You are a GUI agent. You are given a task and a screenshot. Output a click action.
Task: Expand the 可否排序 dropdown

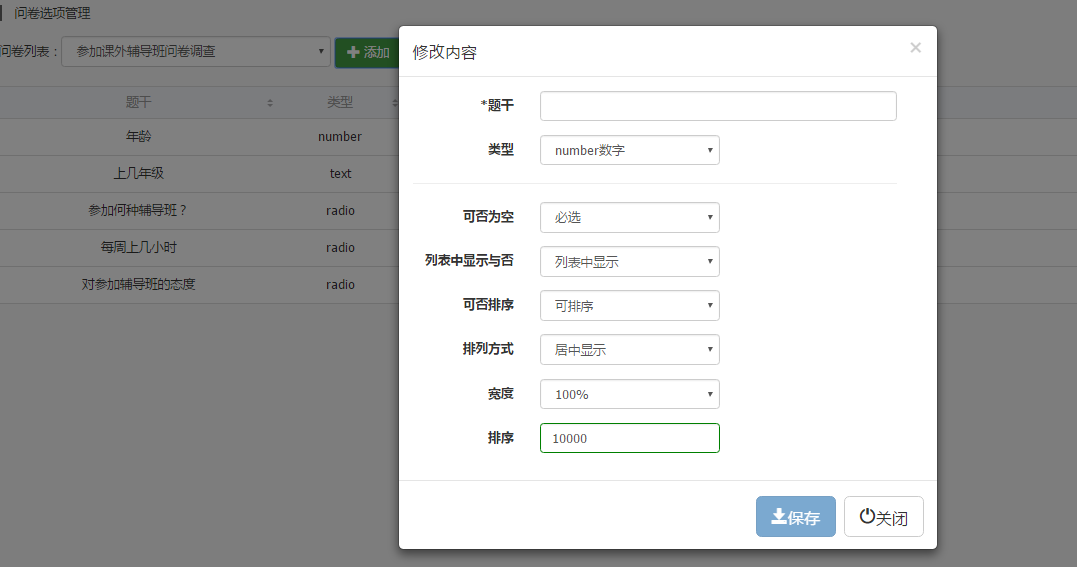(x=629, y=305)
